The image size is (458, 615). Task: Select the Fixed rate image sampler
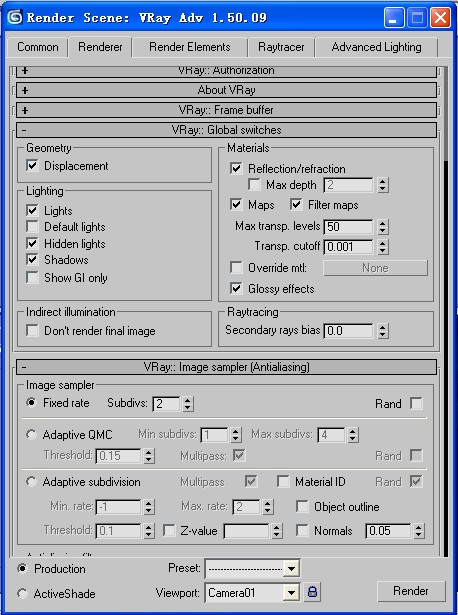[31, 403]
